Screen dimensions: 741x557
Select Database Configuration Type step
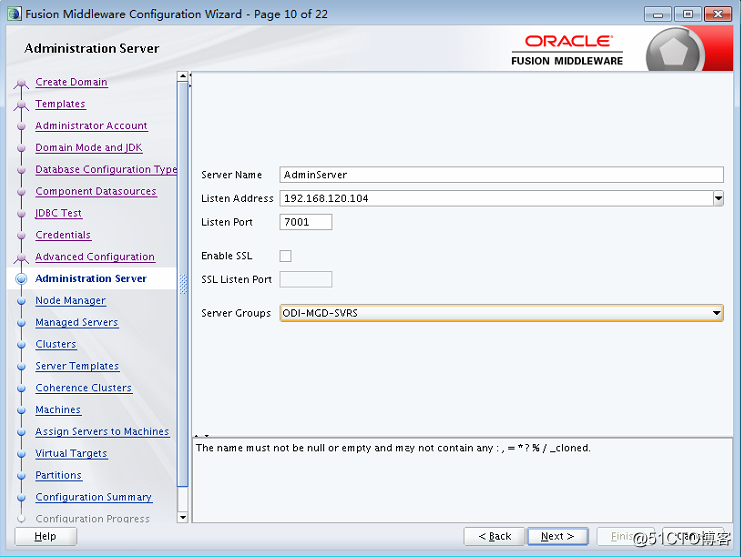106,169
